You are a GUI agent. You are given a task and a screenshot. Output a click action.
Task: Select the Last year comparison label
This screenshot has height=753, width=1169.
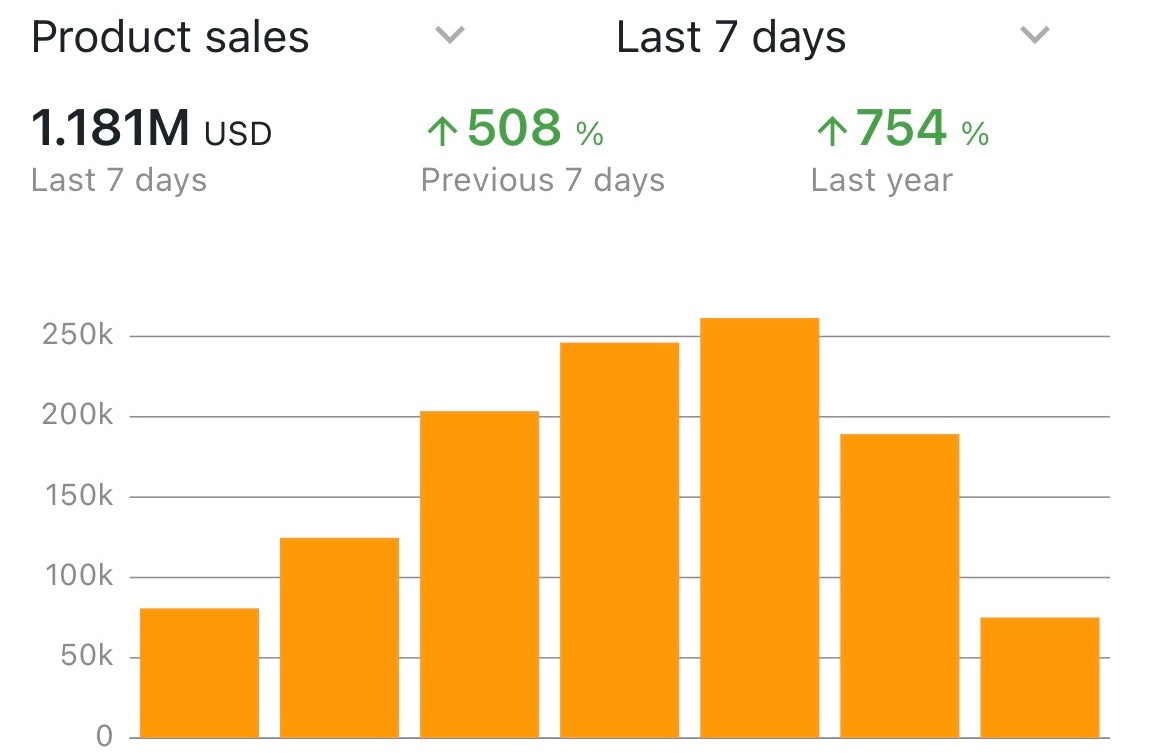882,180
